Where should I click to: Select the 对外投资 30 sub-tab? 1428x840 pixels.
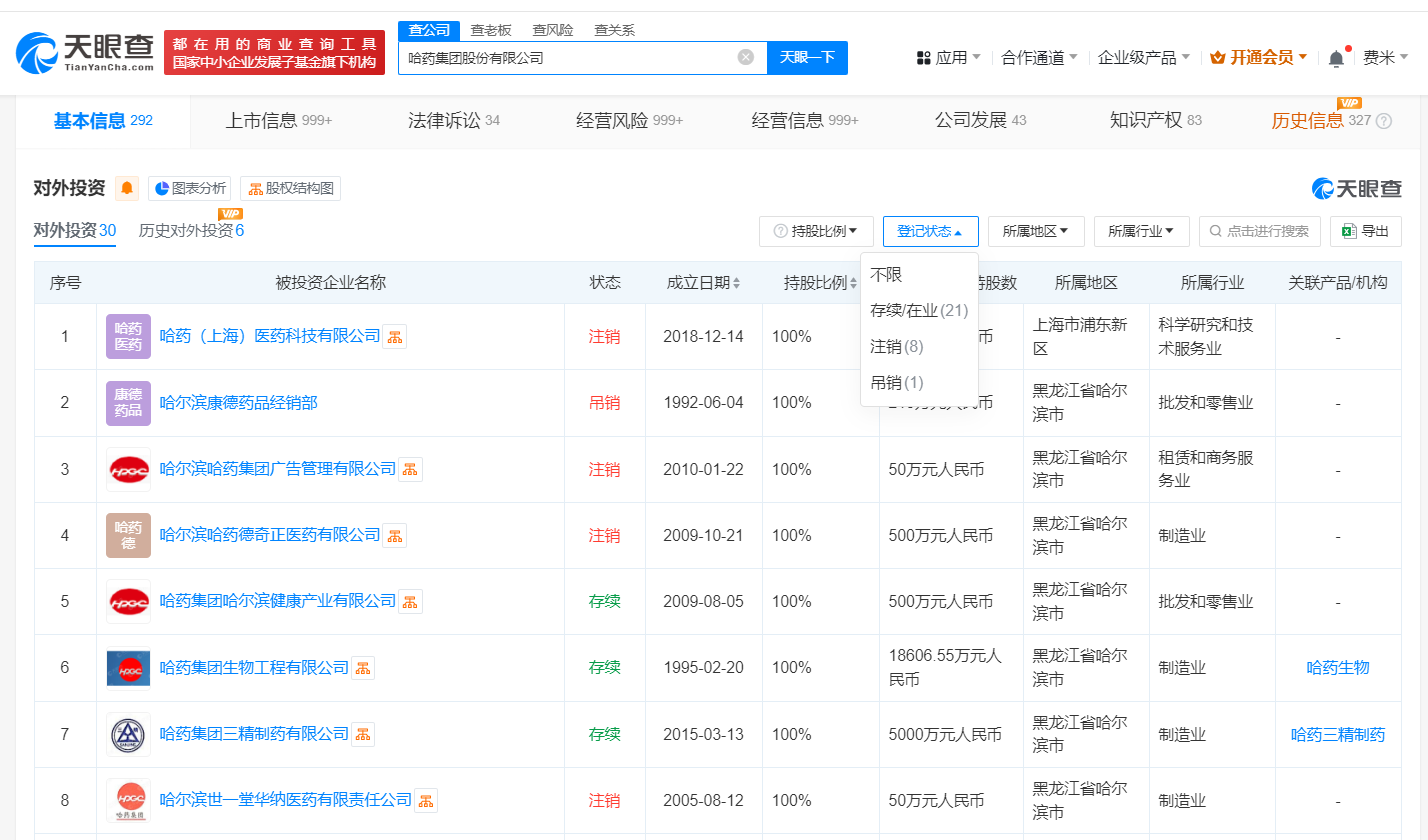pos(75,230)
